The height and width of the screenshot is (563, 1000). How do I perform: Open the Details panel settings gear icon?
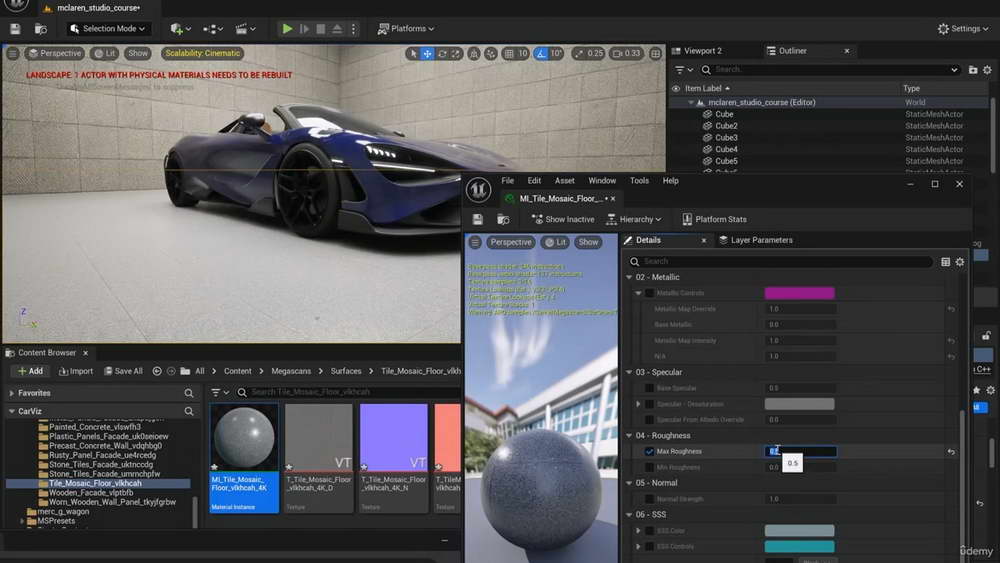960,262
